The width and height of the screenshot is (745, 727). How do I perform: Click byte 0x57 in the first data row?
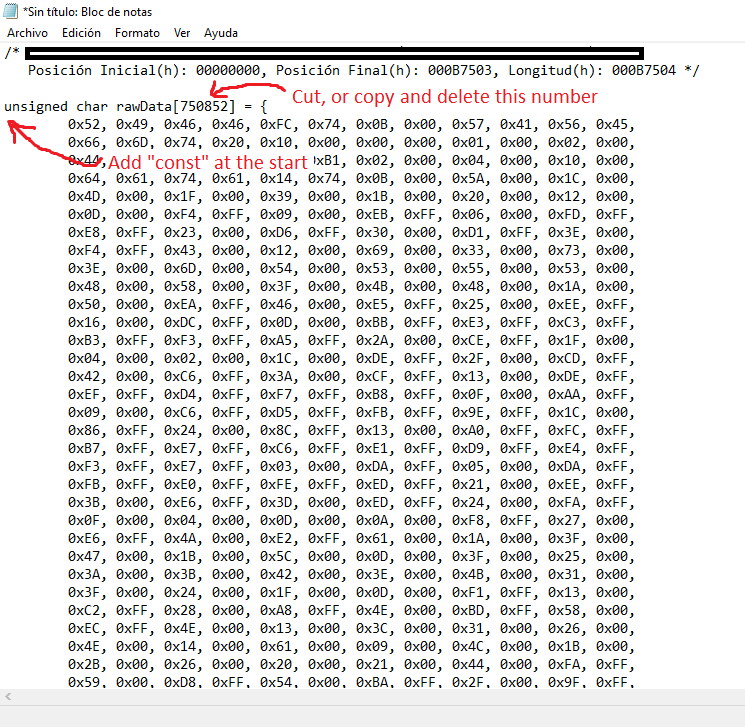[x=468, y=124]
